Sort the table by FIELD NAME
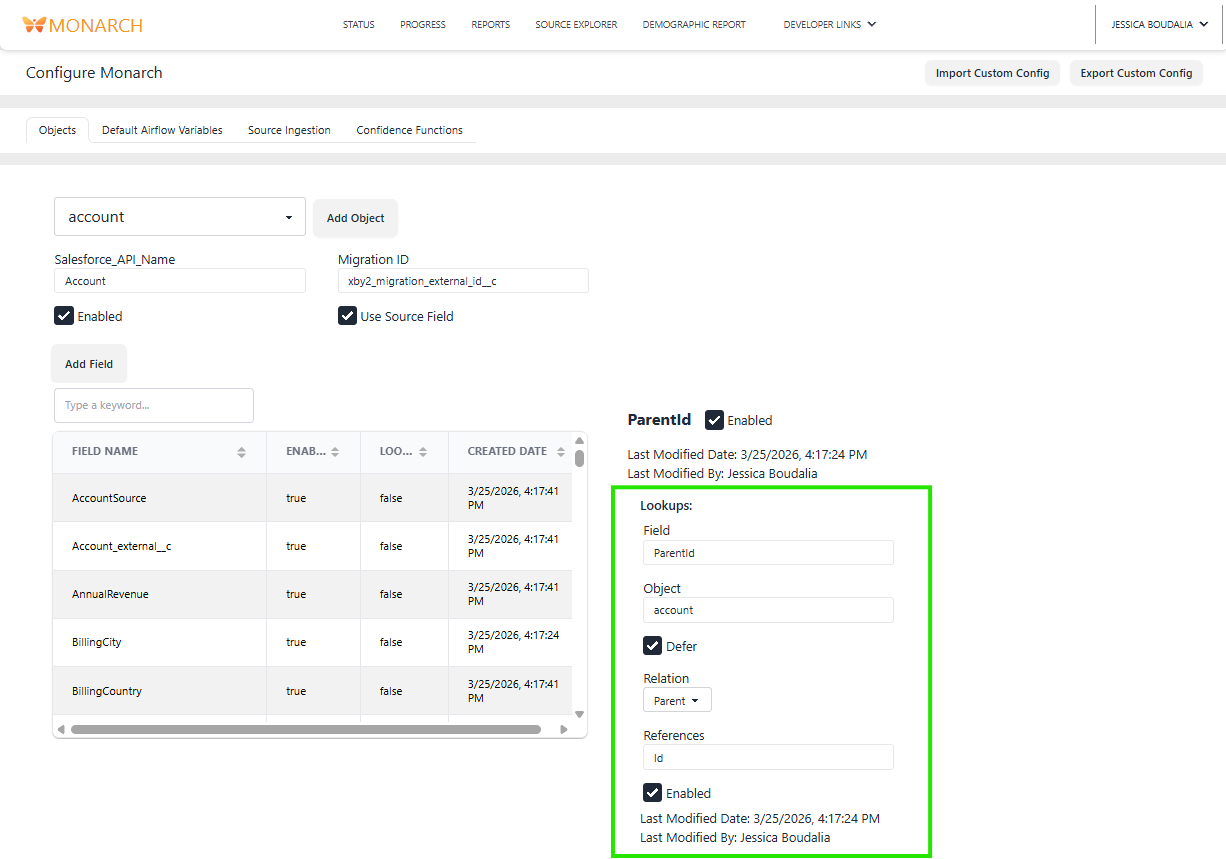The height and width of the screenshot is (859, 1226). 241,452
